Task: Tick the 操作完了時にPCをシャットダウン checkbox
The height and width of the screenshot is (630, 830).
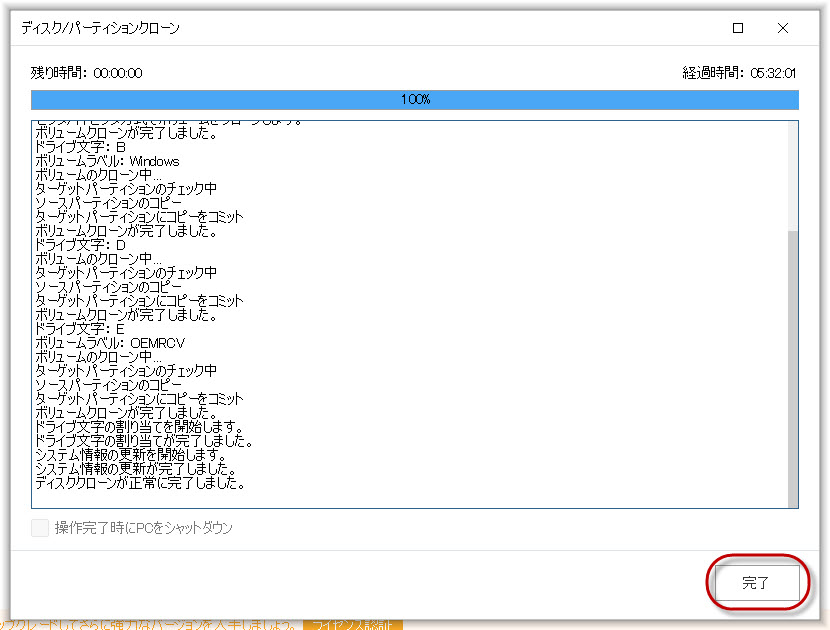Action: tap(40, 527)
